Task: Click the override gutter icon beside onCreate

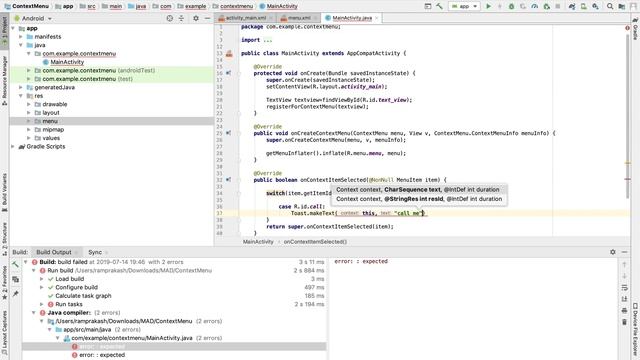Action: coord(229,73)
